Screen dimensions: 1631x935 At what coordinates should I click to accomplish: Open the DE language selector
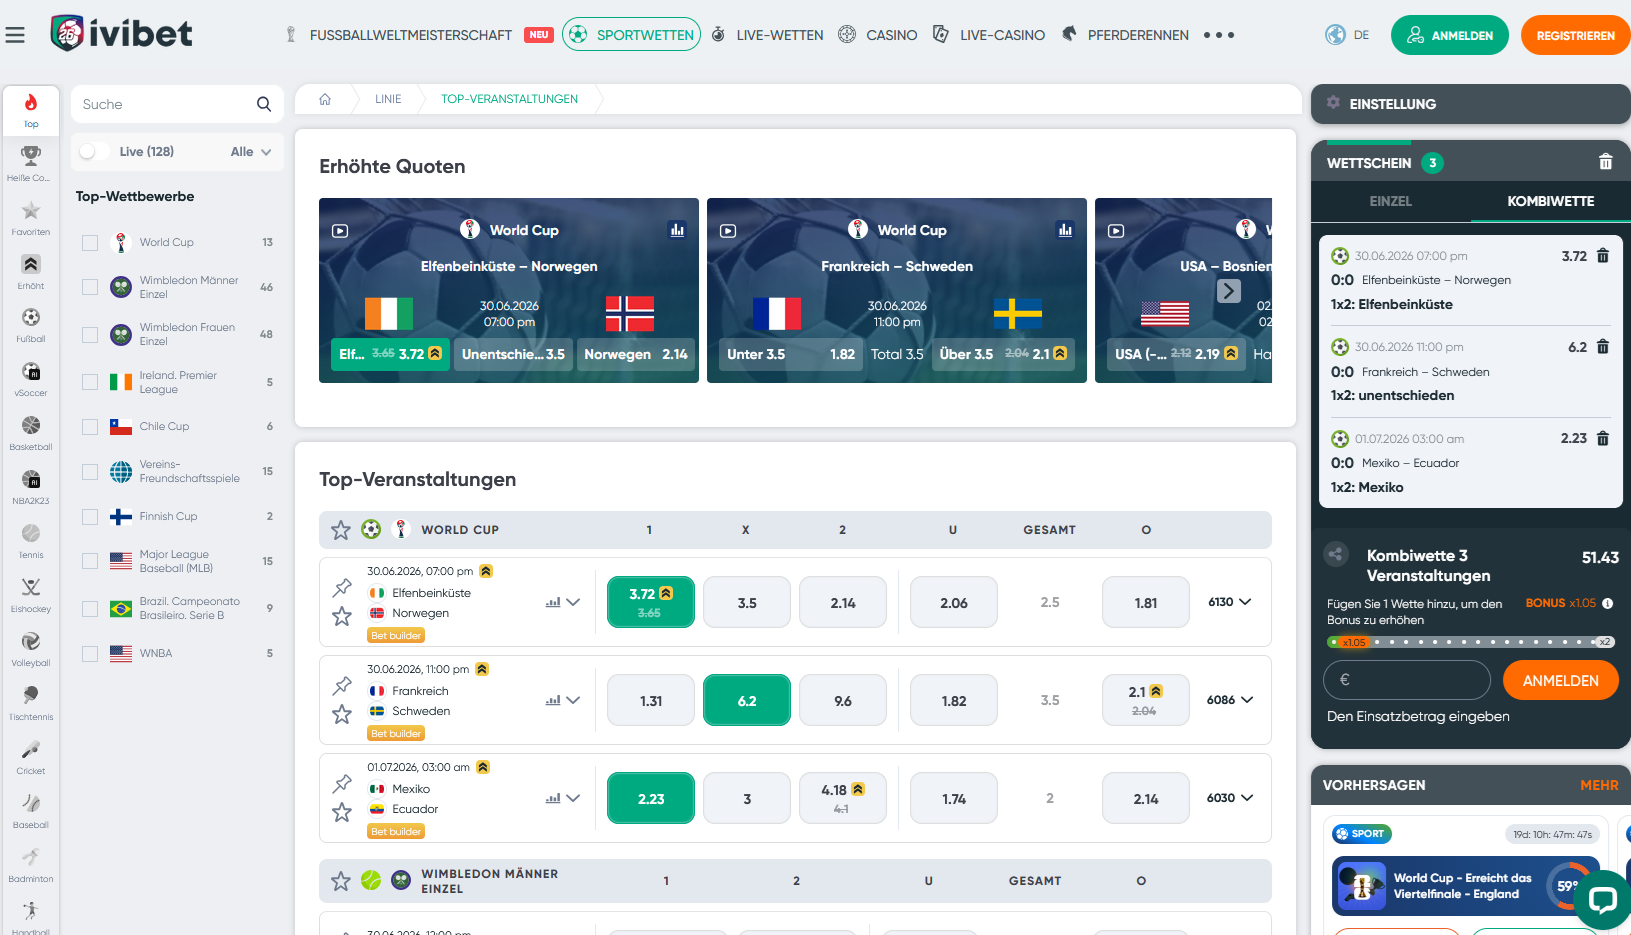pos(1347,35)
